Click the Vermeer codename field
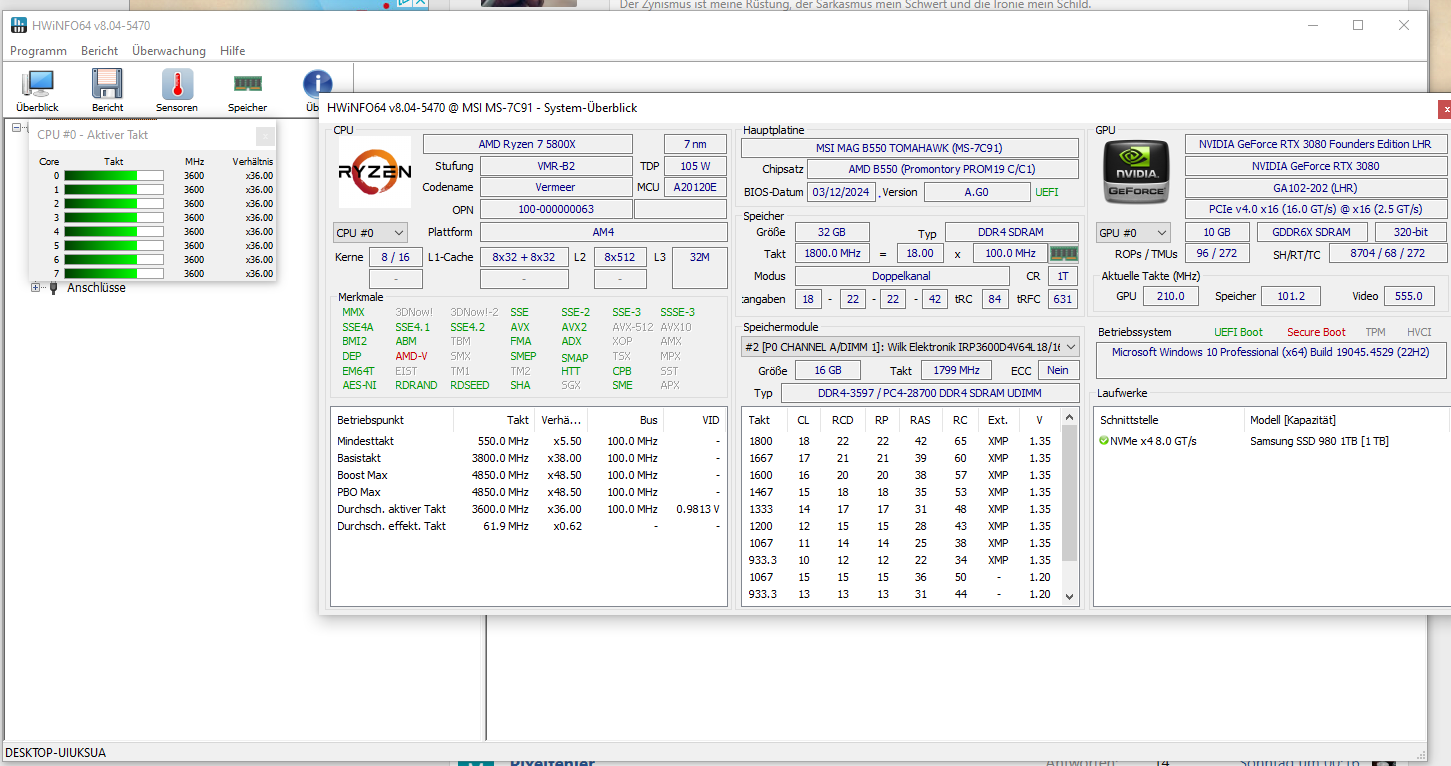The height and width of the screenshot is (766, 1451). coord(555,187)
